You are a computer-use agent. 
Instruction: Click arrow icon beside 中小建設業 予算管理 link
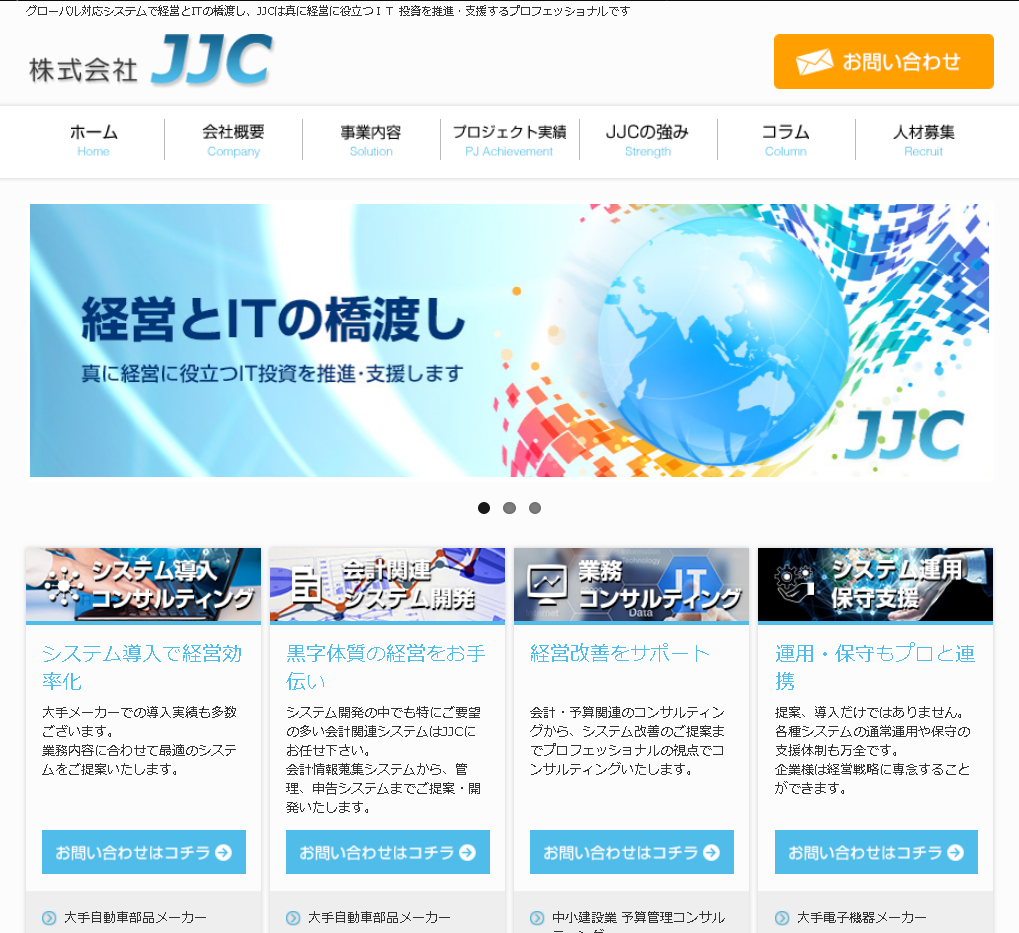tap(538, 918)
